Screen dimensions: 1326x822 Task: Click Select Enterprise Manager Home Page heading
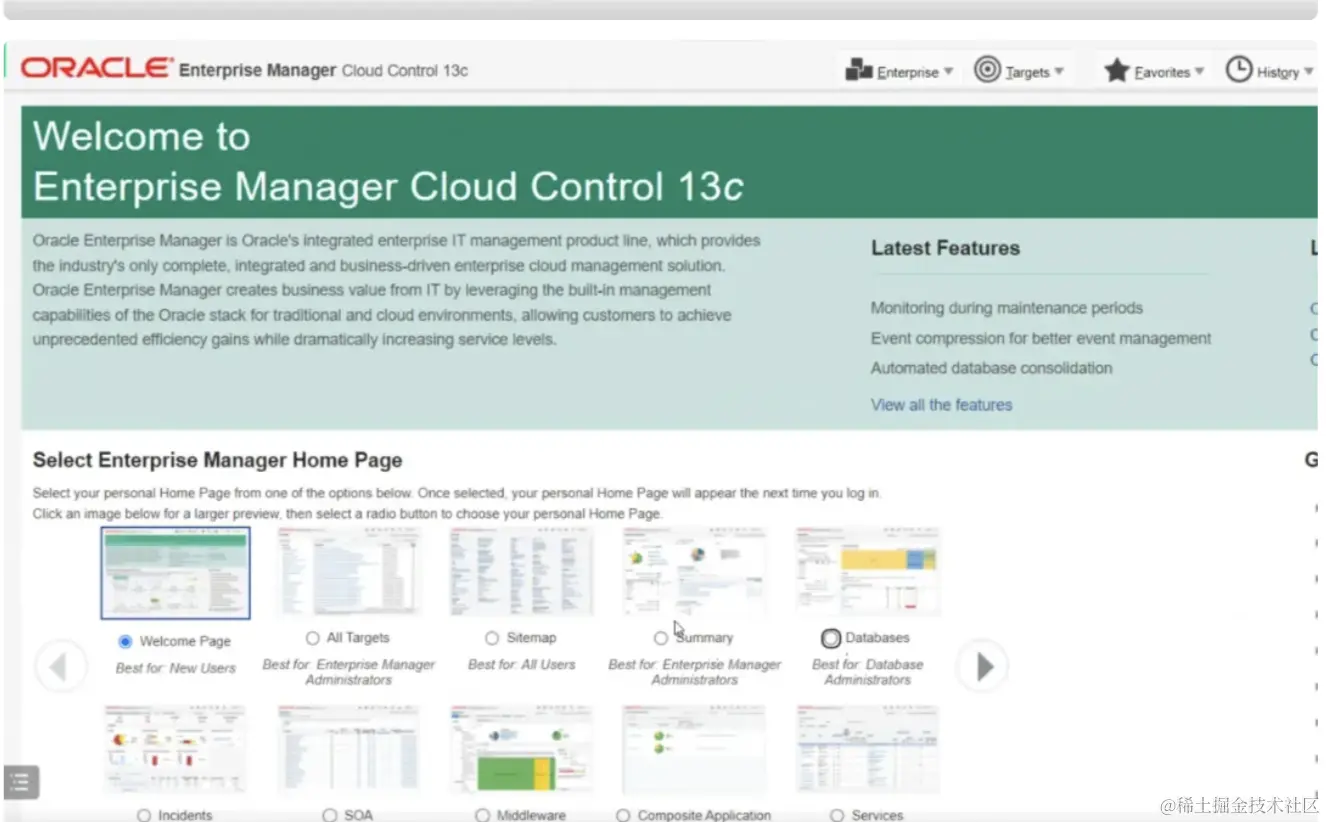coord(217,460)
